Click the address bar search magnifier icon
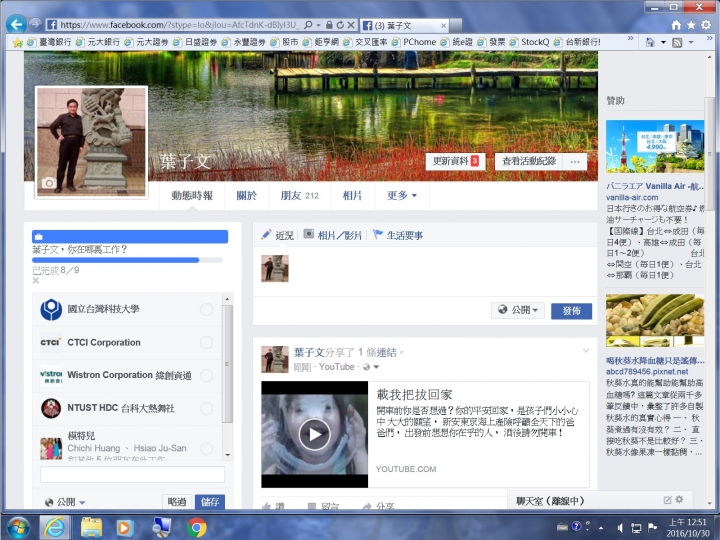 (308, 25)
